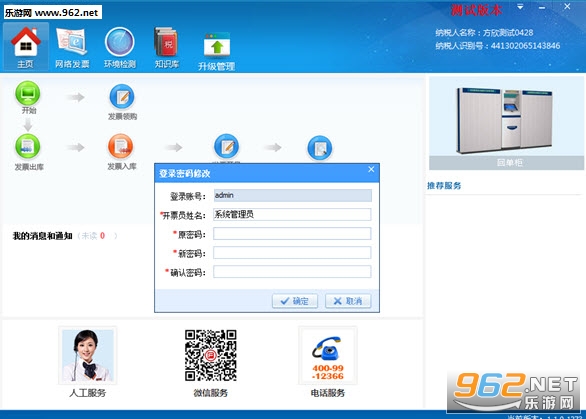Click taxpayer name 方欣测试0428
586x419 pixels.
pyautogui.click(x=508, y=33)
